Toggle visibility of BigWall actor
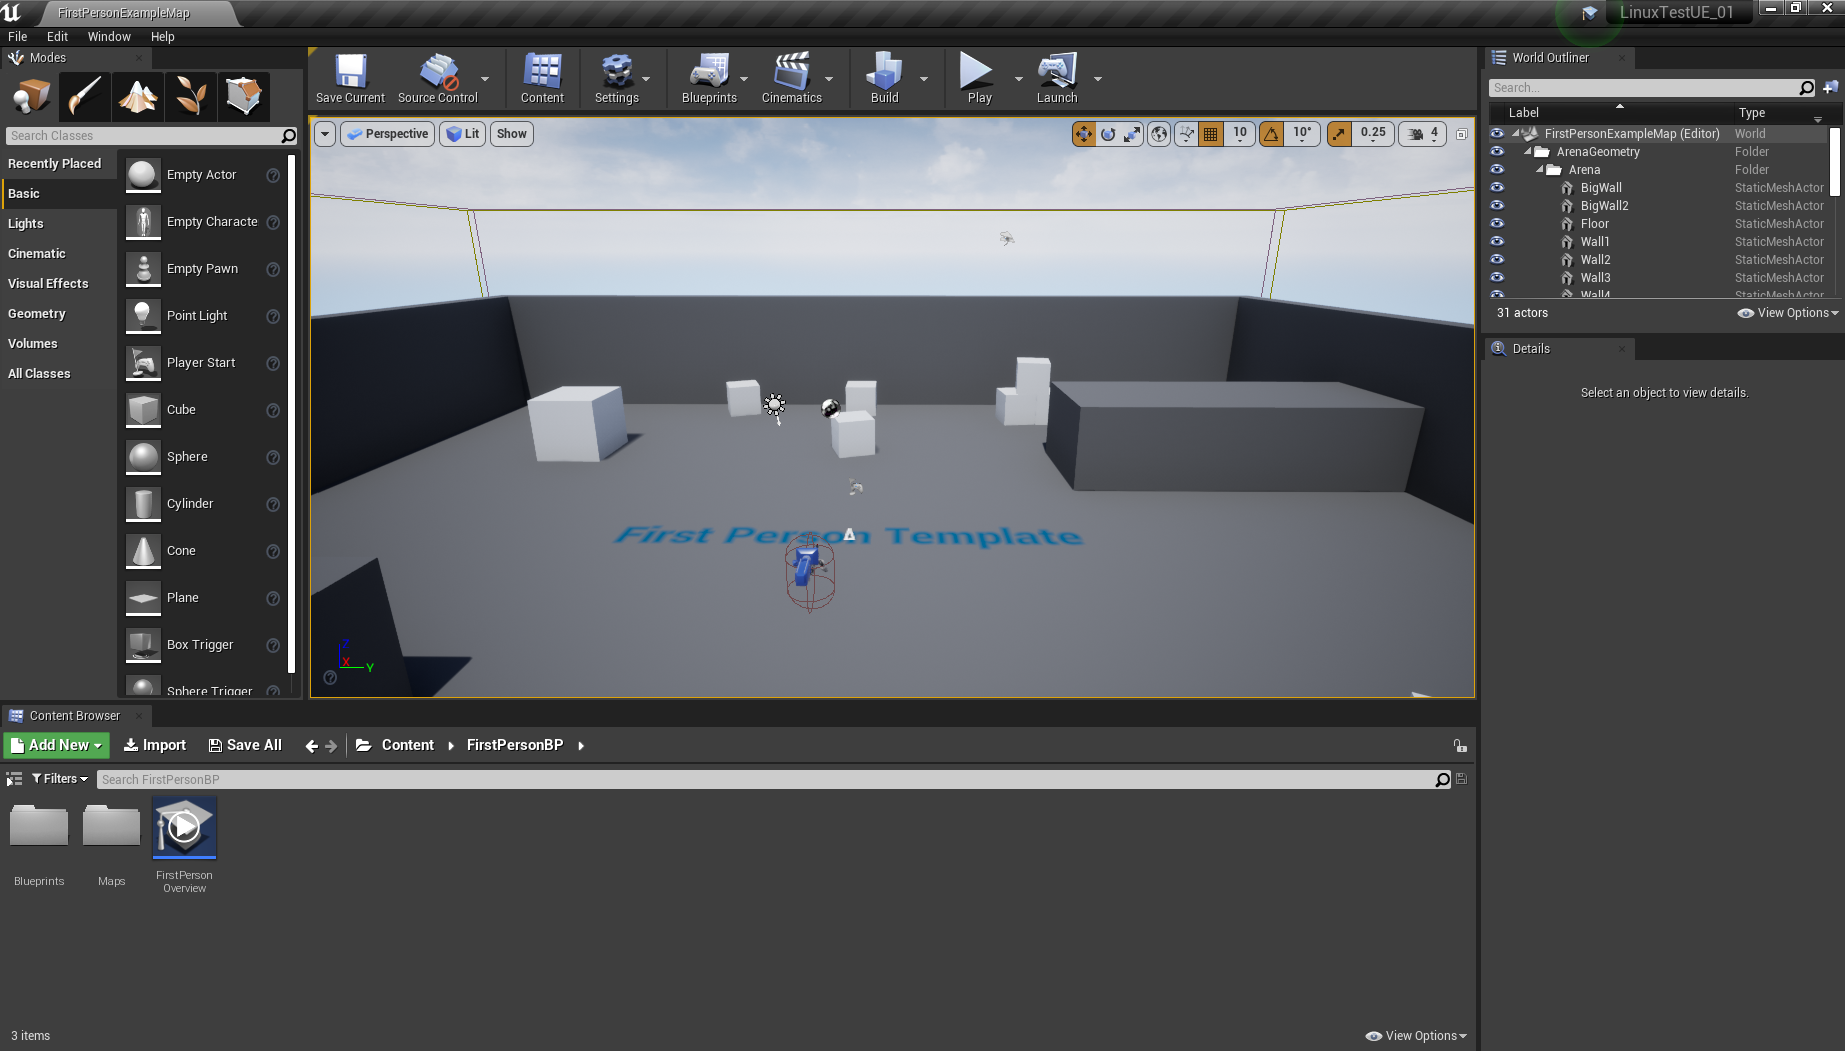Screen dimensions: 1845x1051 pos(1497,187)
